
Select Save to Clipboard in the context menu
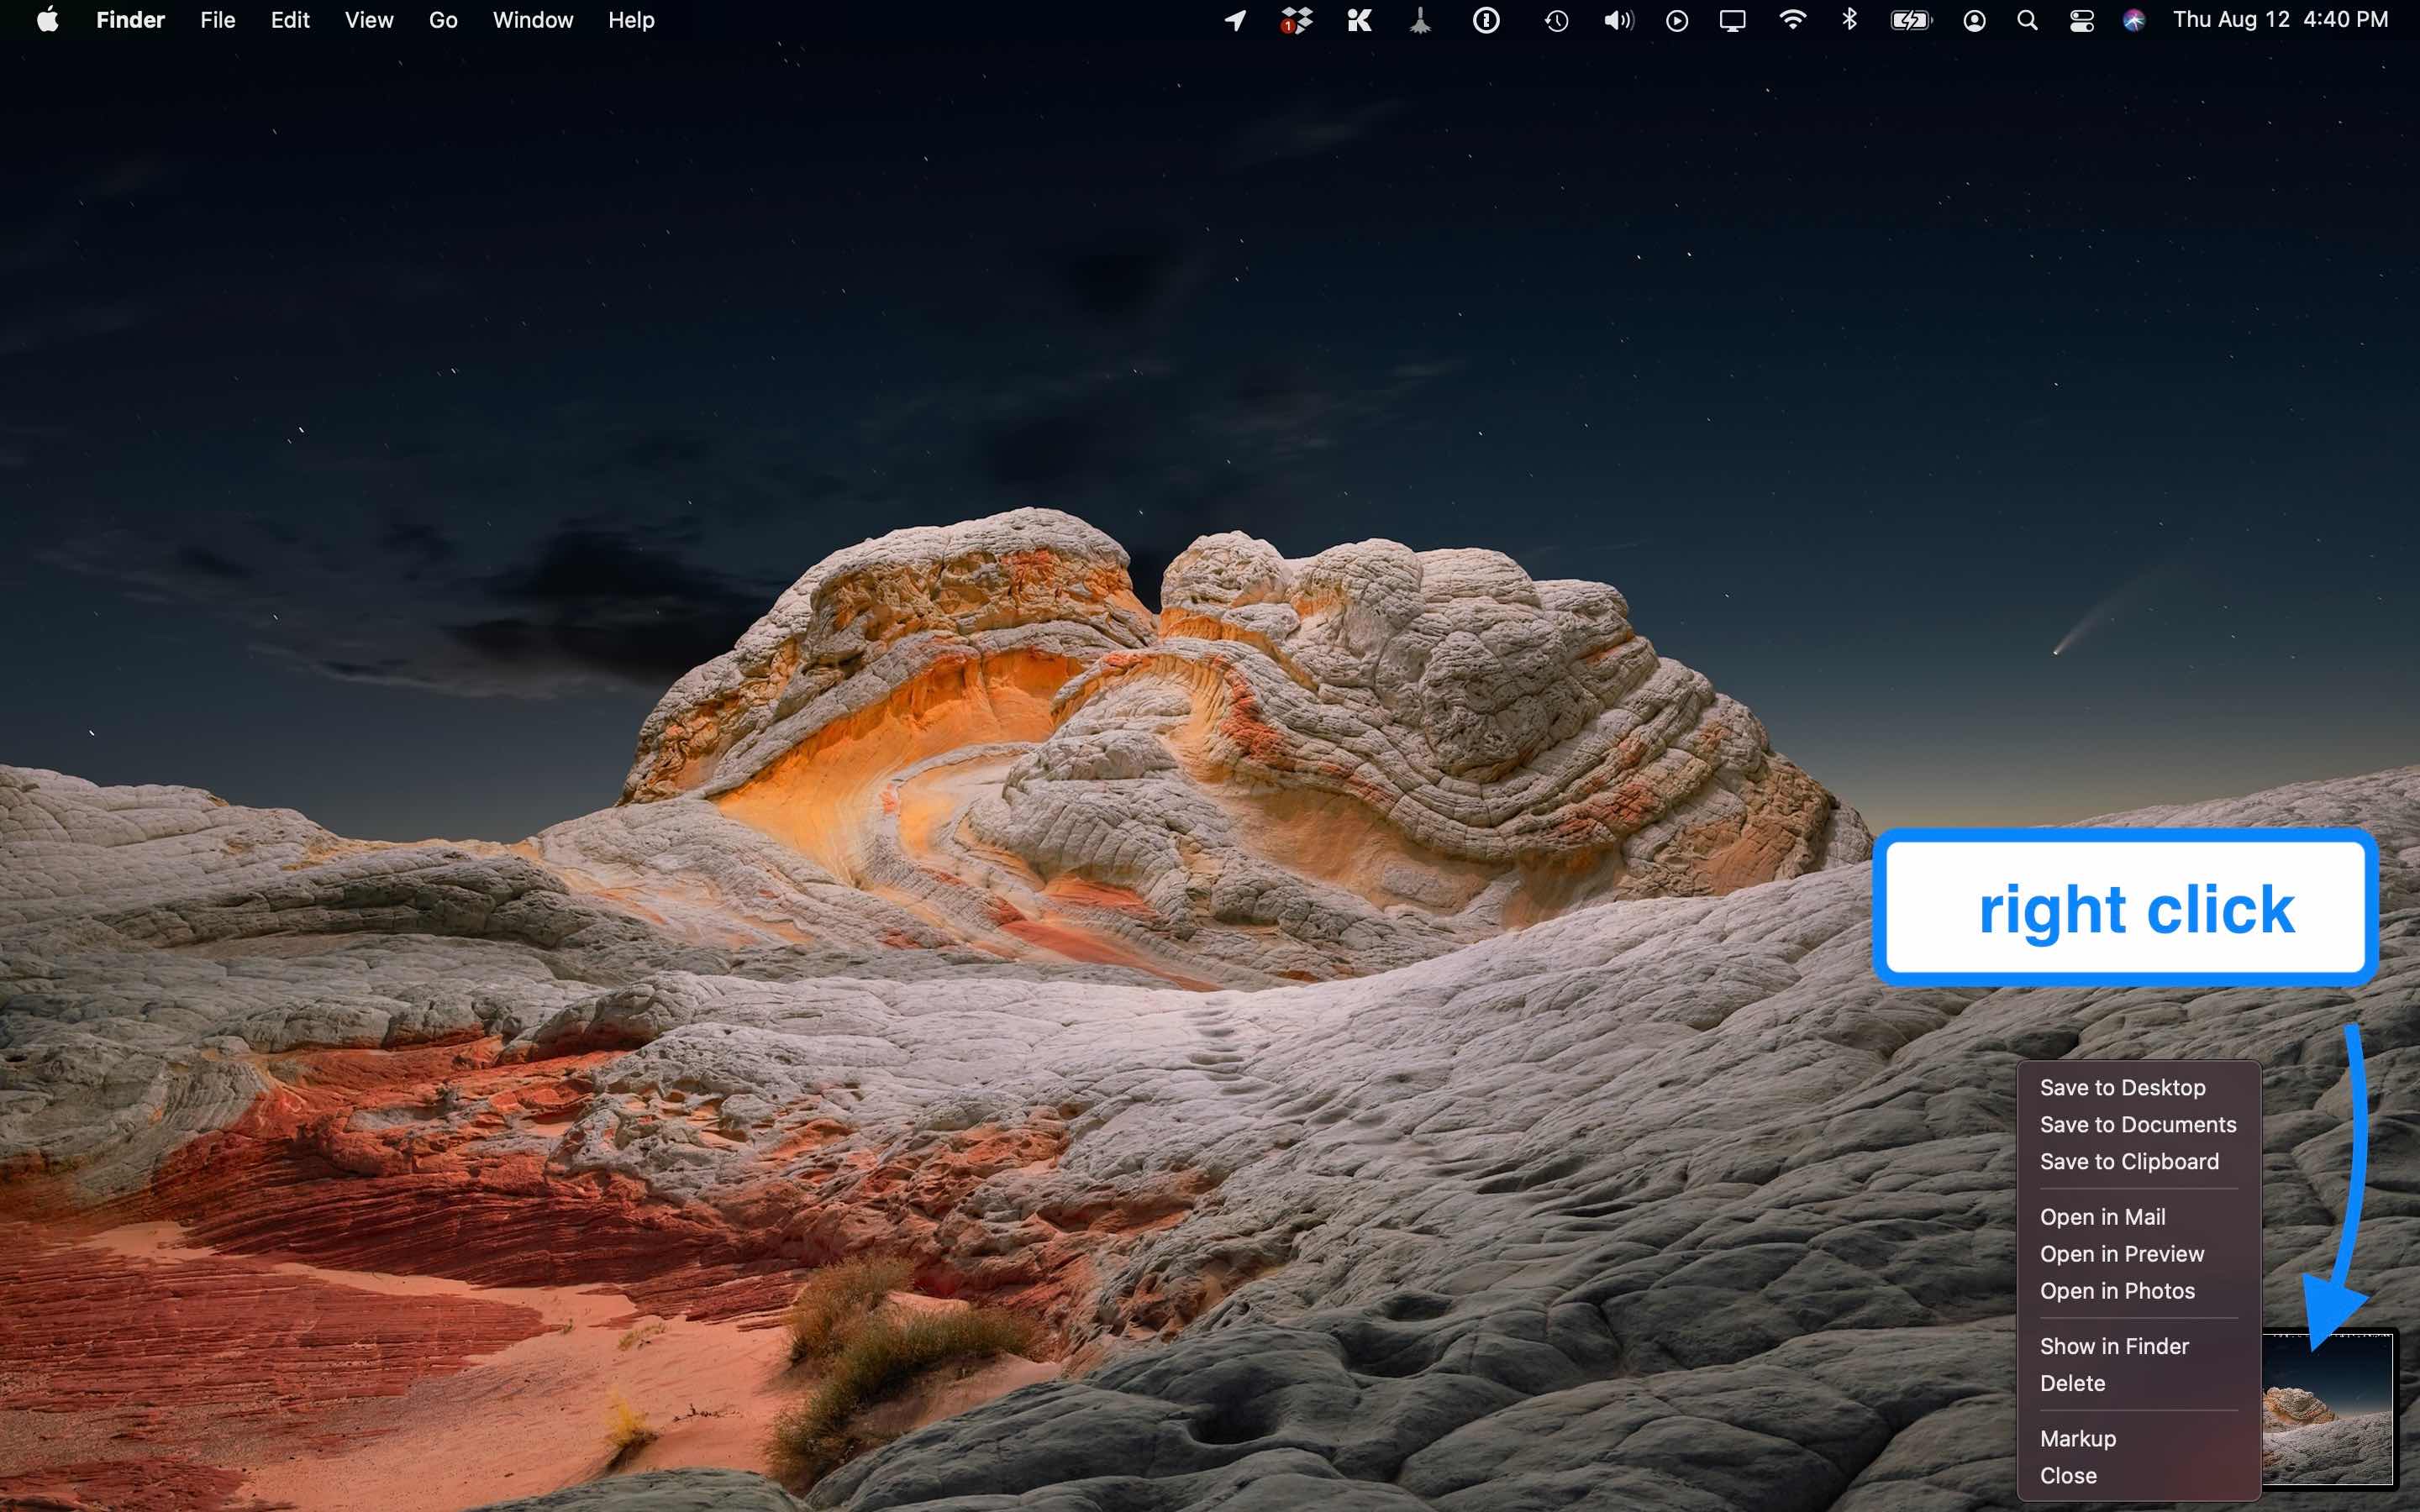point(2130,1161)
